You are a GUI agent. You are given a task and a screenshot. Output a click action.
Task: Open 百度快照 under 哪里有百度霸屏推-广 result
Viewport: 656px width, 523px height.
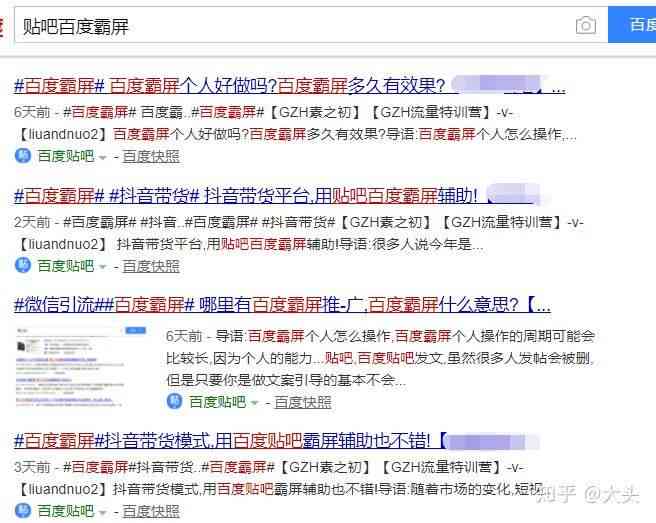tap(303, 402)
